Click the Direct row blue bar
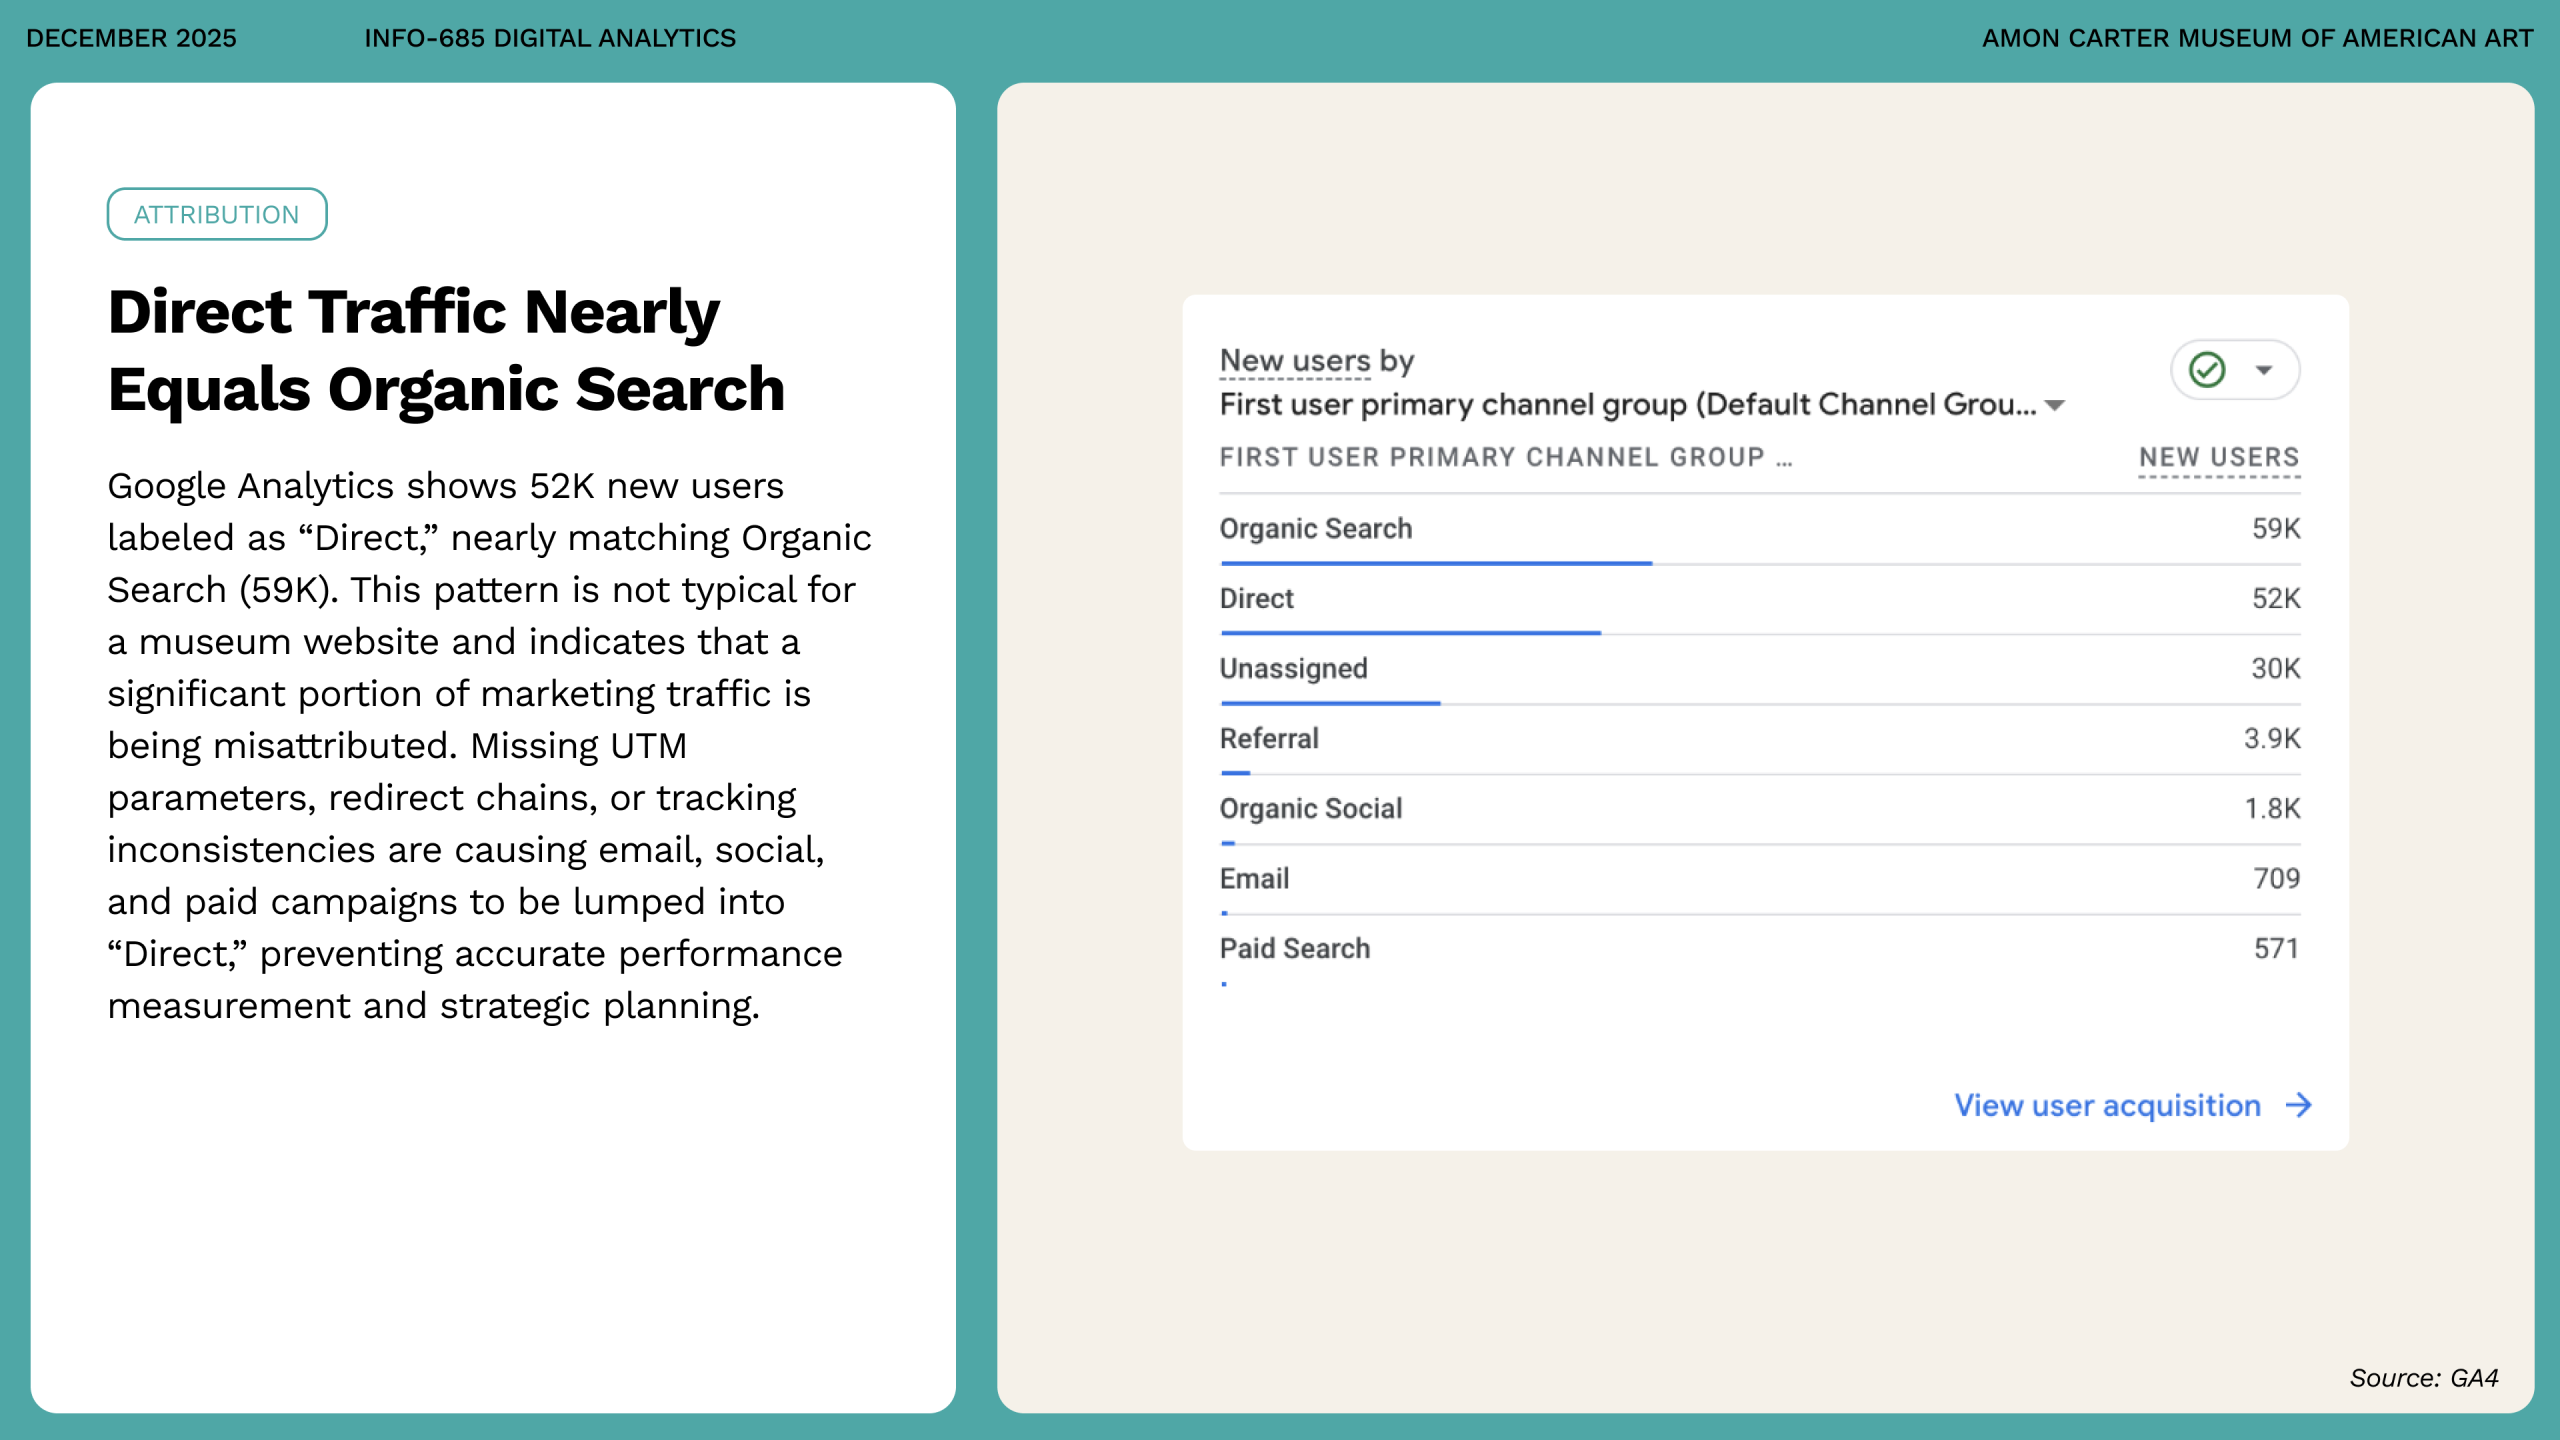This screenshot has height=1440, width=2560. (1410, 633)
